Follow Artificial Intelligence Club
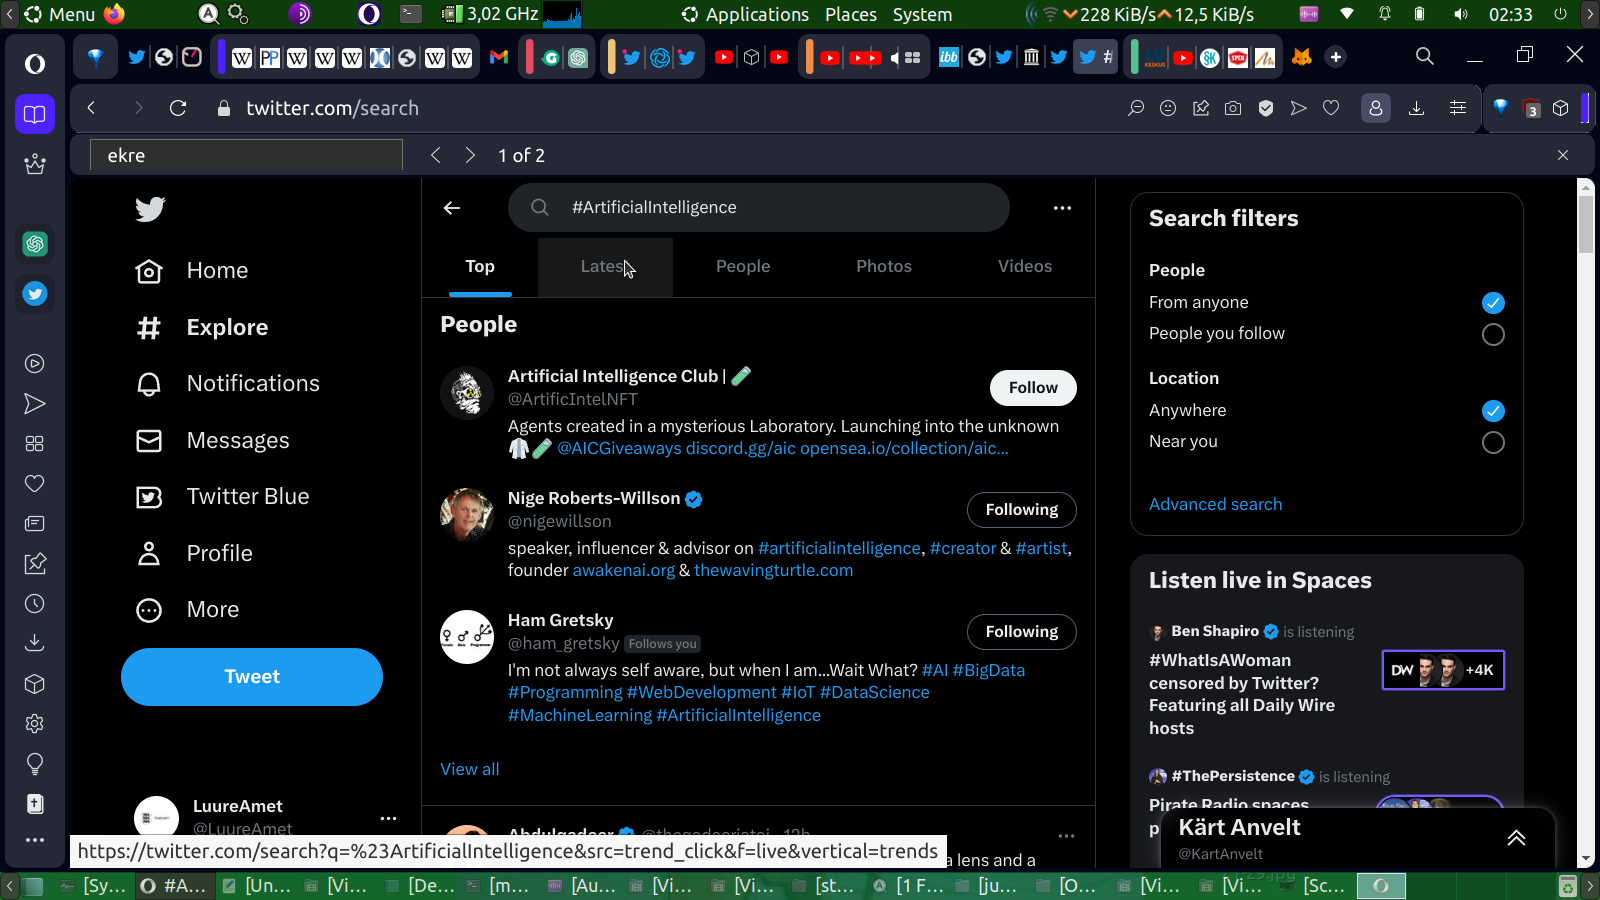 [x=1033, y=388]
